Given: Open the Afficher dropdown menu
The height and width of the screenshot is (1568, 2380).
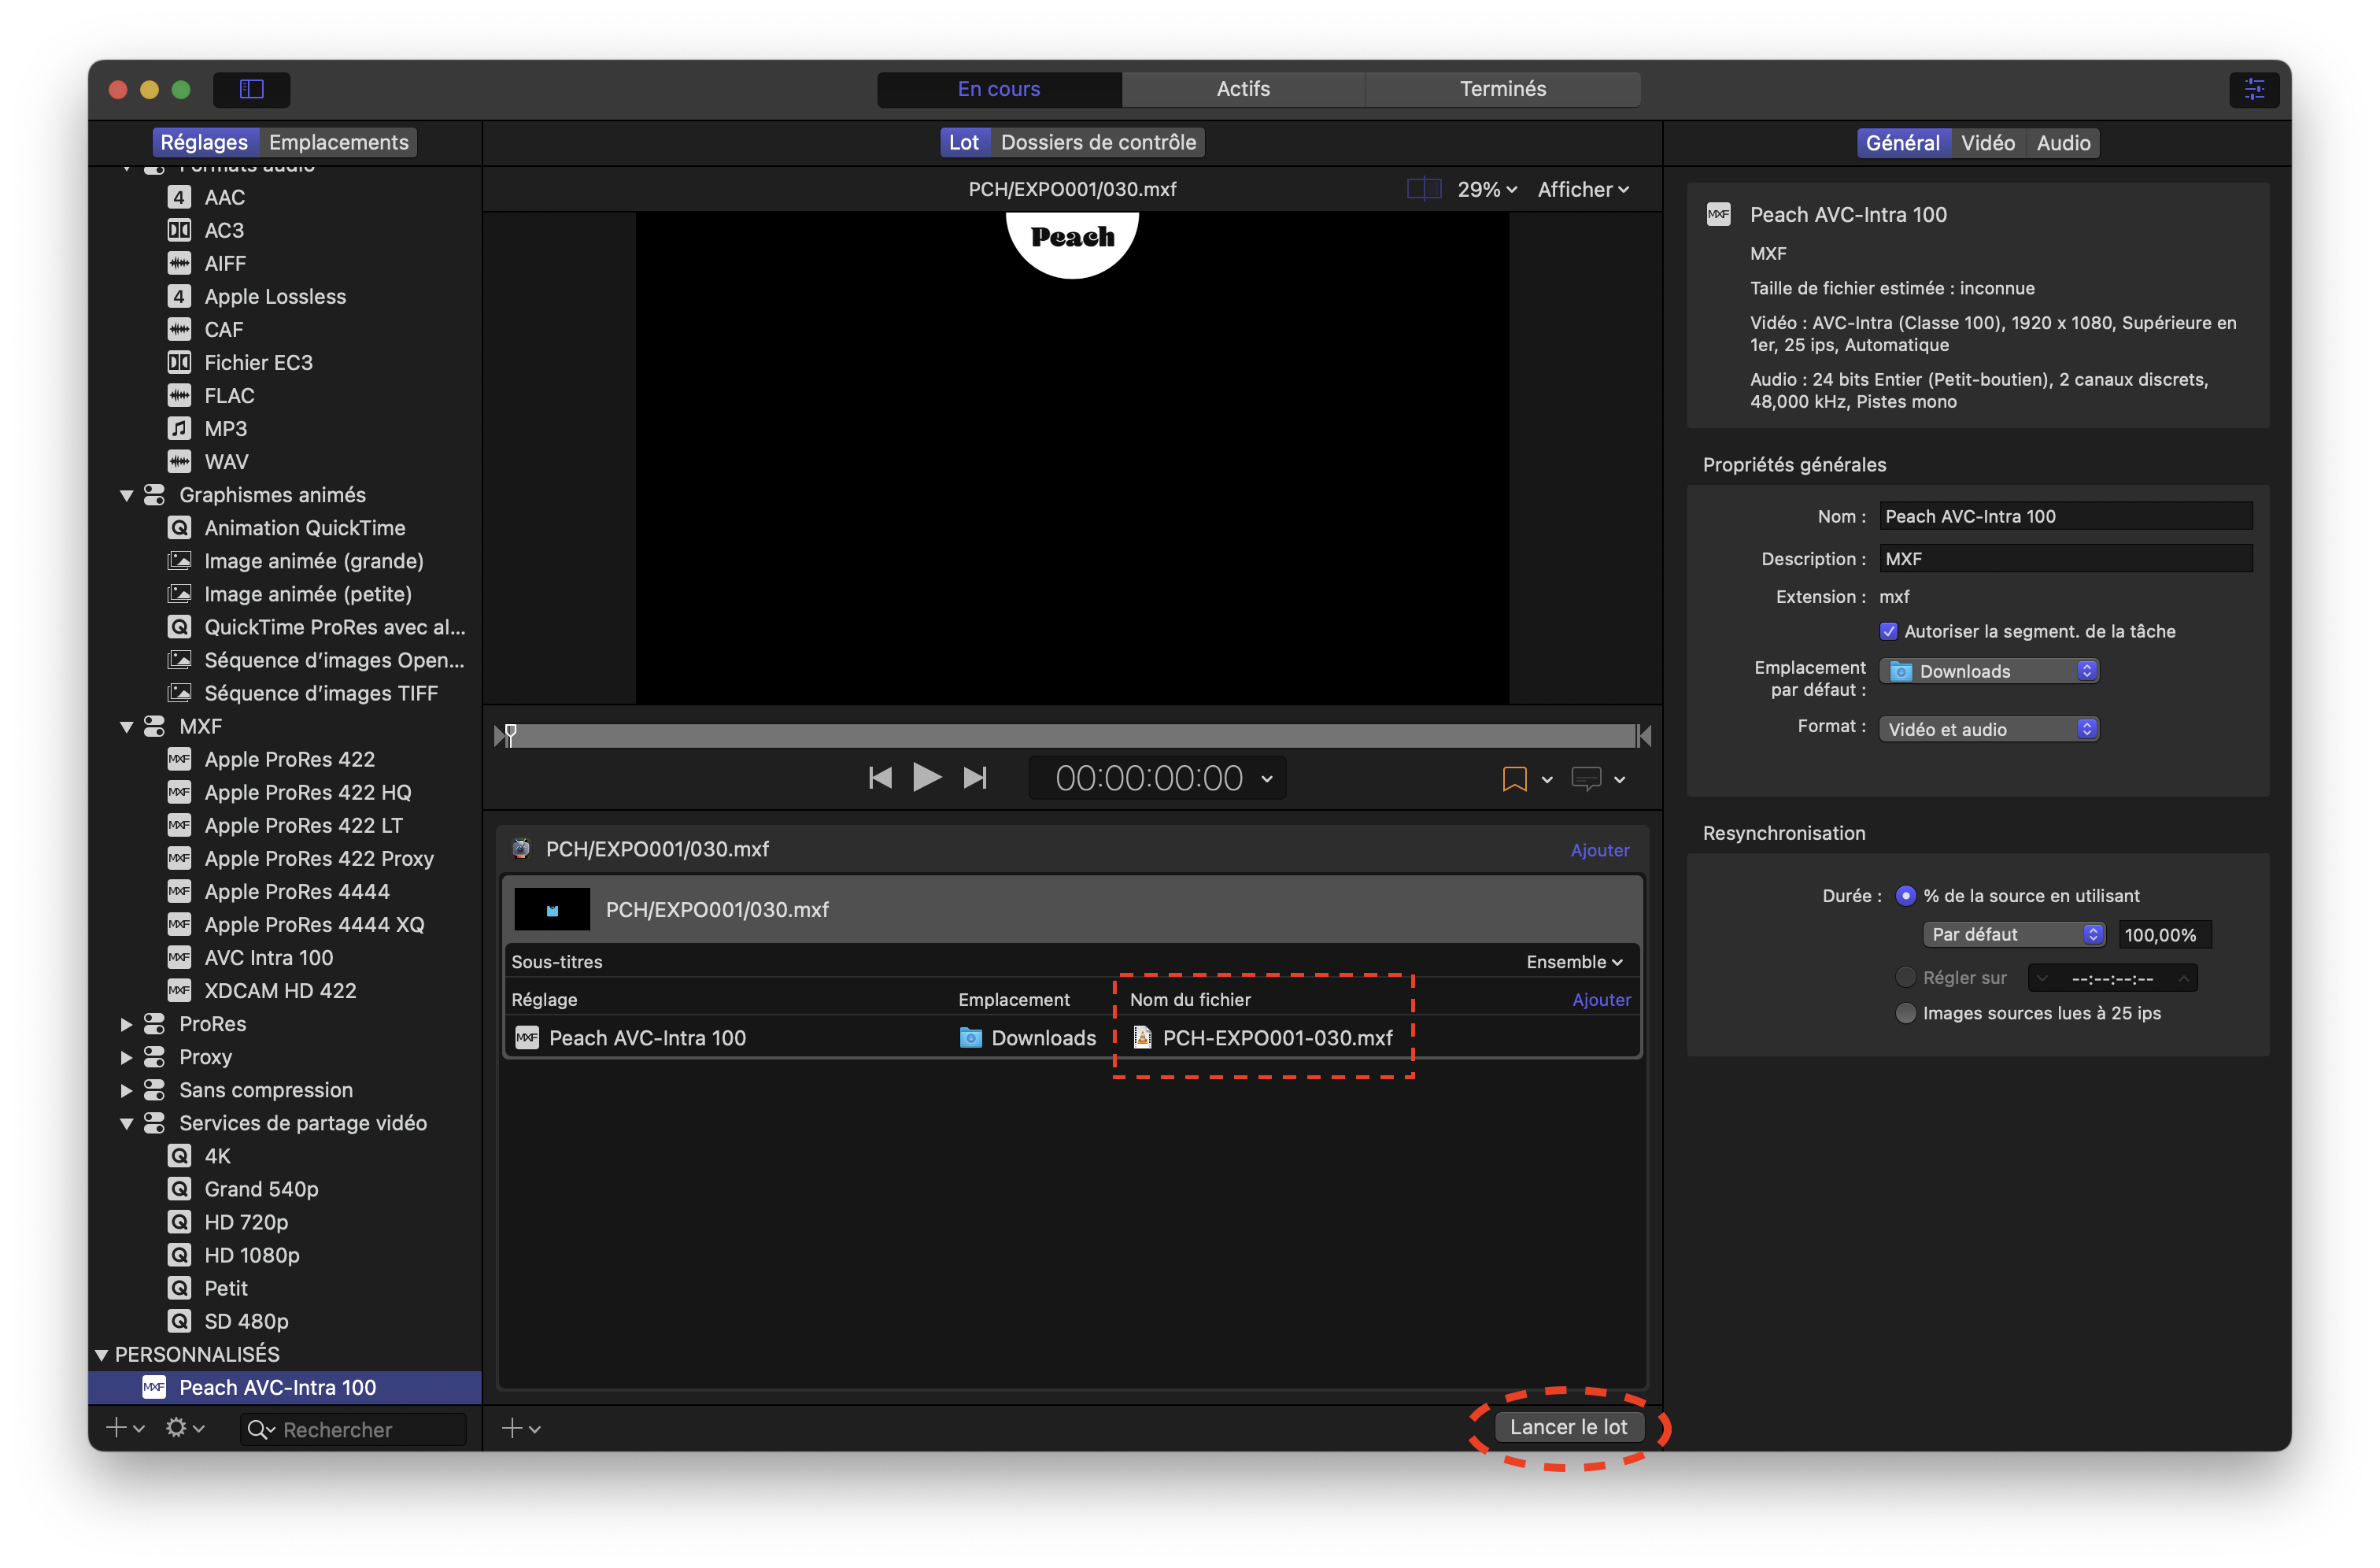Looking at the screenshot, I should tap(1583, 189).
